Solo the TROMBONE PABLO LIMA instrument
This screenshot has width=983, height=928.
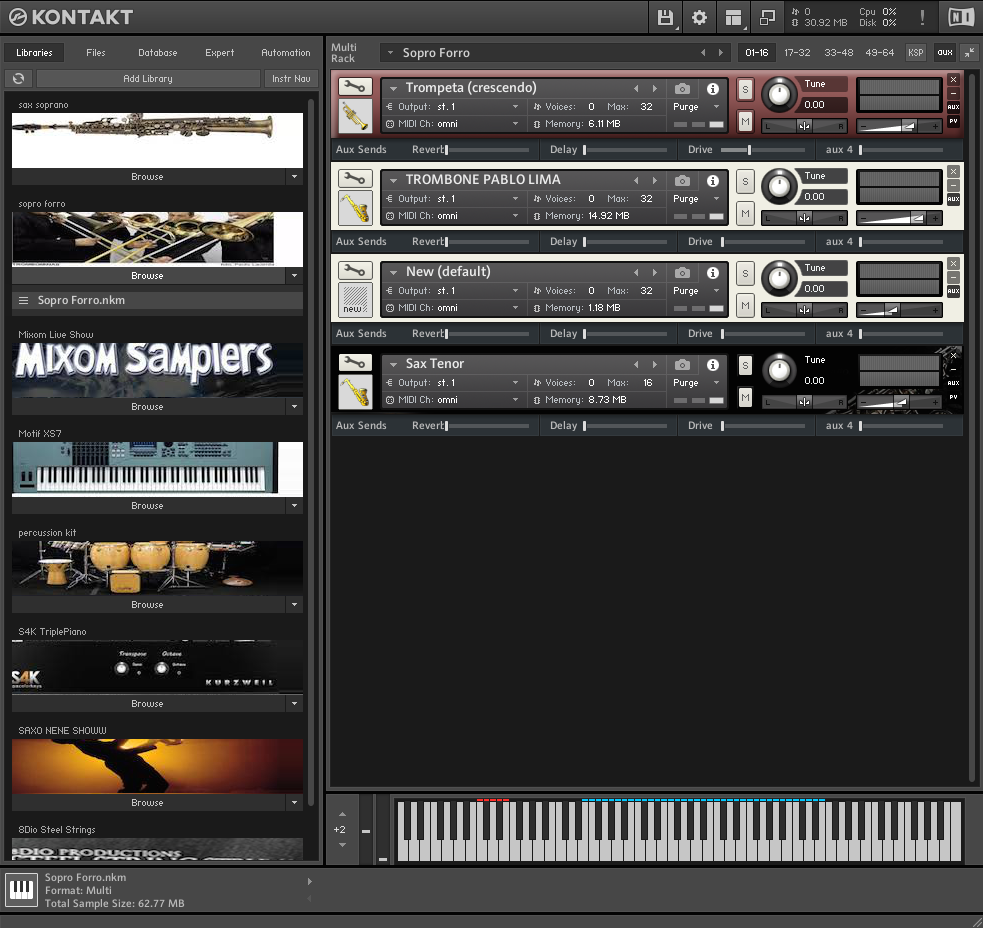745,181
